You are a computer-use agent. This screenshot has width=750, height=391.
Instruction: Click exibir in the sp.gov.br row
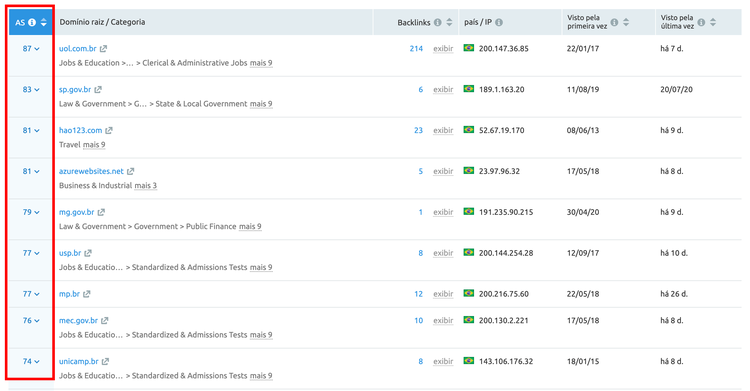(x=443, y=89)
